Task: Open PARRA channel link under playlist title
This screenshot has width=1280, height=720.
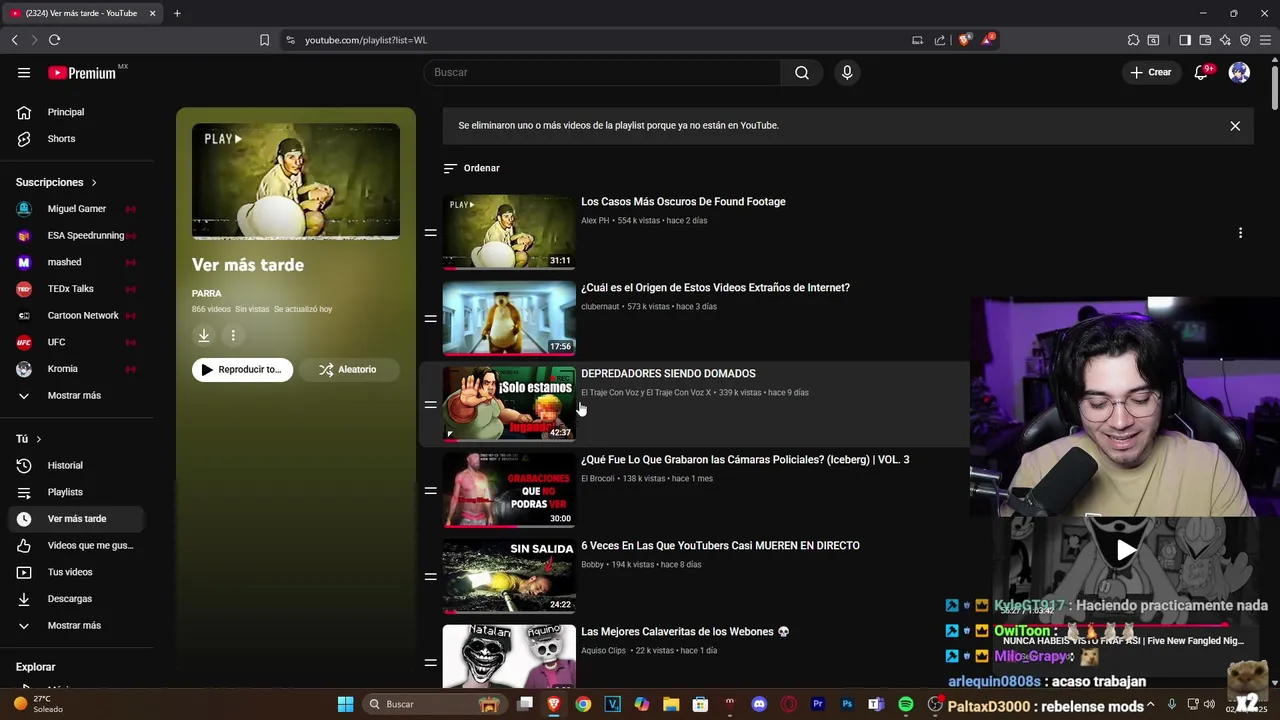Action: pos(207,294)
